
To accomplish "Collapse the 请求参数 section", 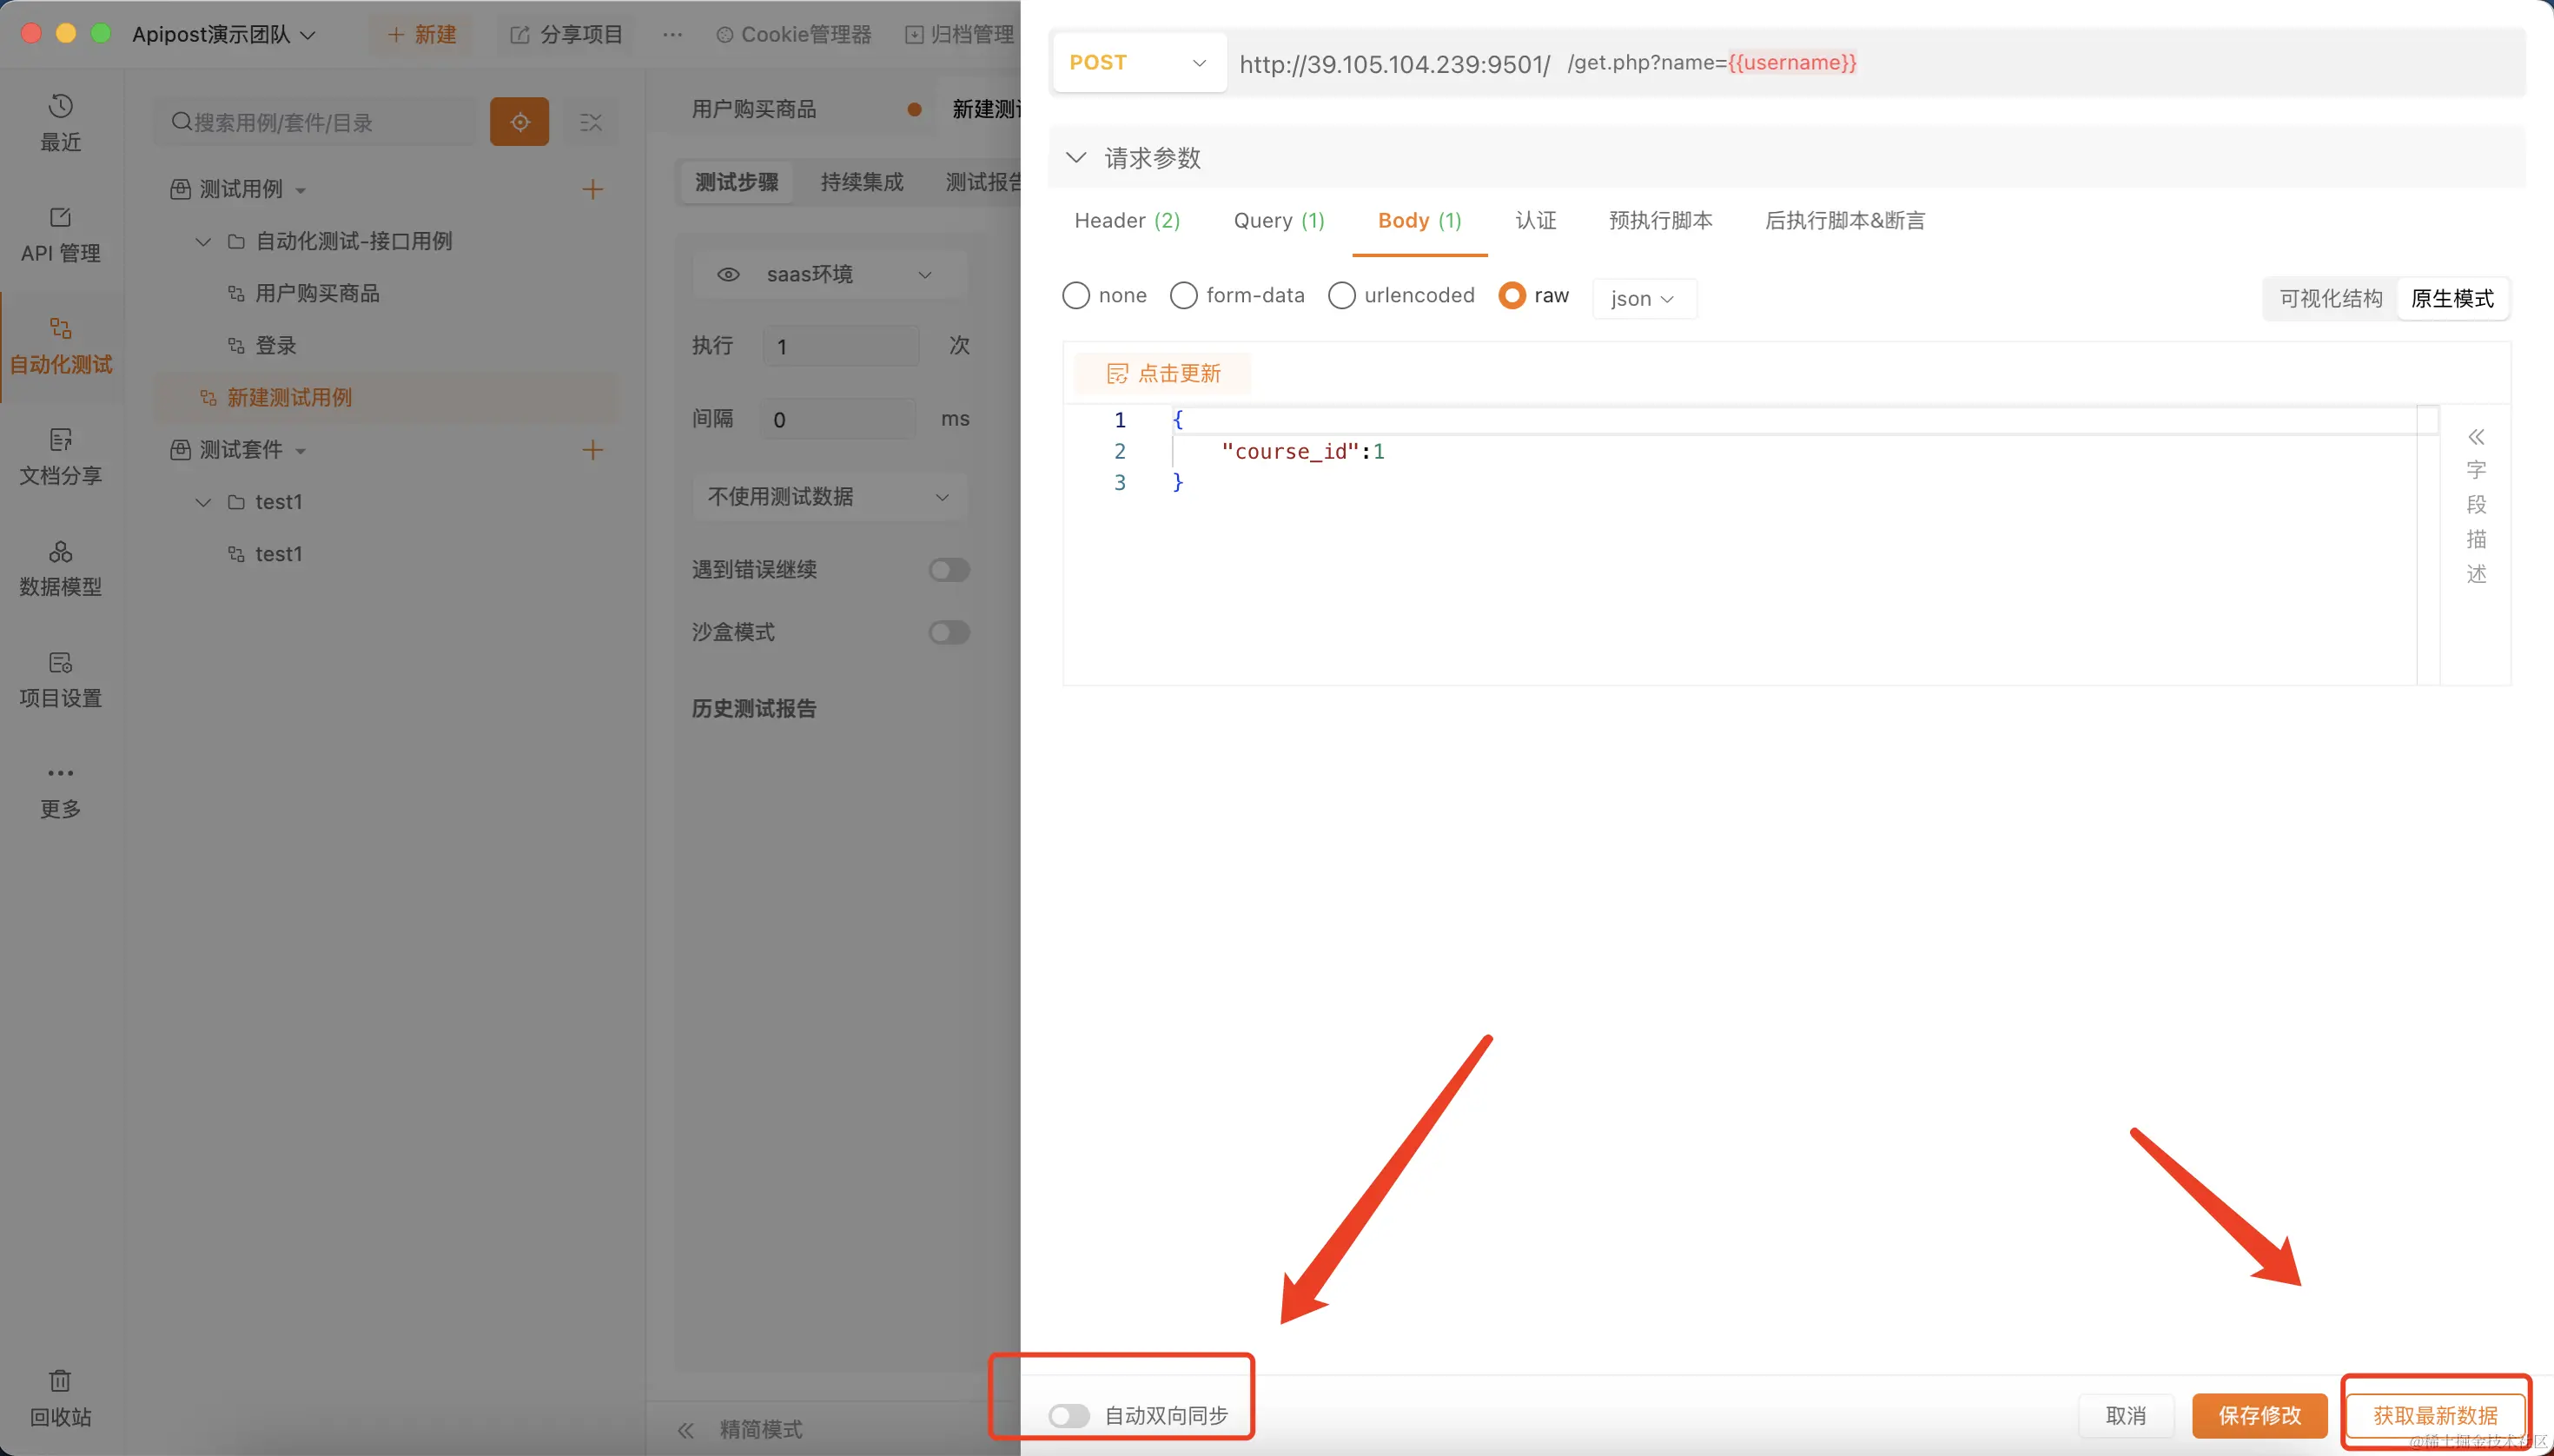I will 1076,158.
